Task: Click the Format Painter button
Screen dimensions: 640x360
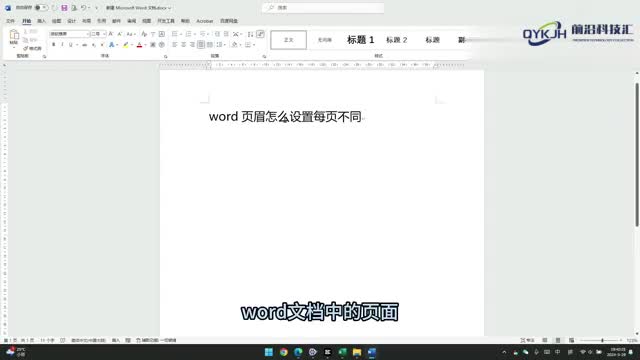Action: coord(32,48)
